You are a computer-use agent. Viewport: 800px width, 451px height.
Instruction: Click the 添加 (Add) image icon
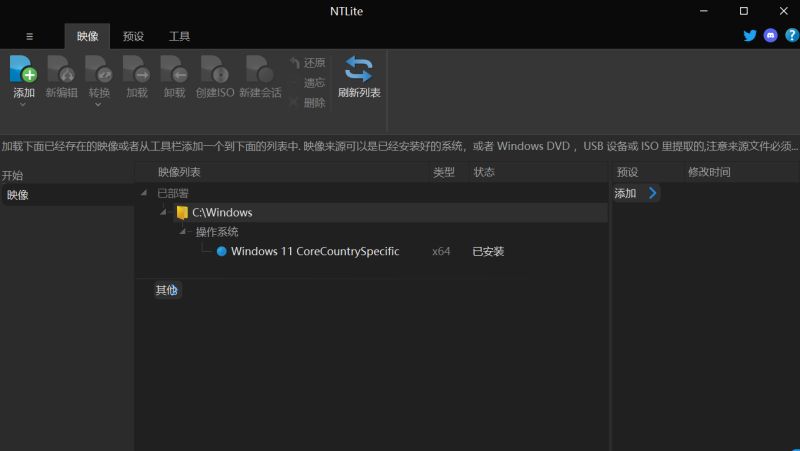point(23,69)
